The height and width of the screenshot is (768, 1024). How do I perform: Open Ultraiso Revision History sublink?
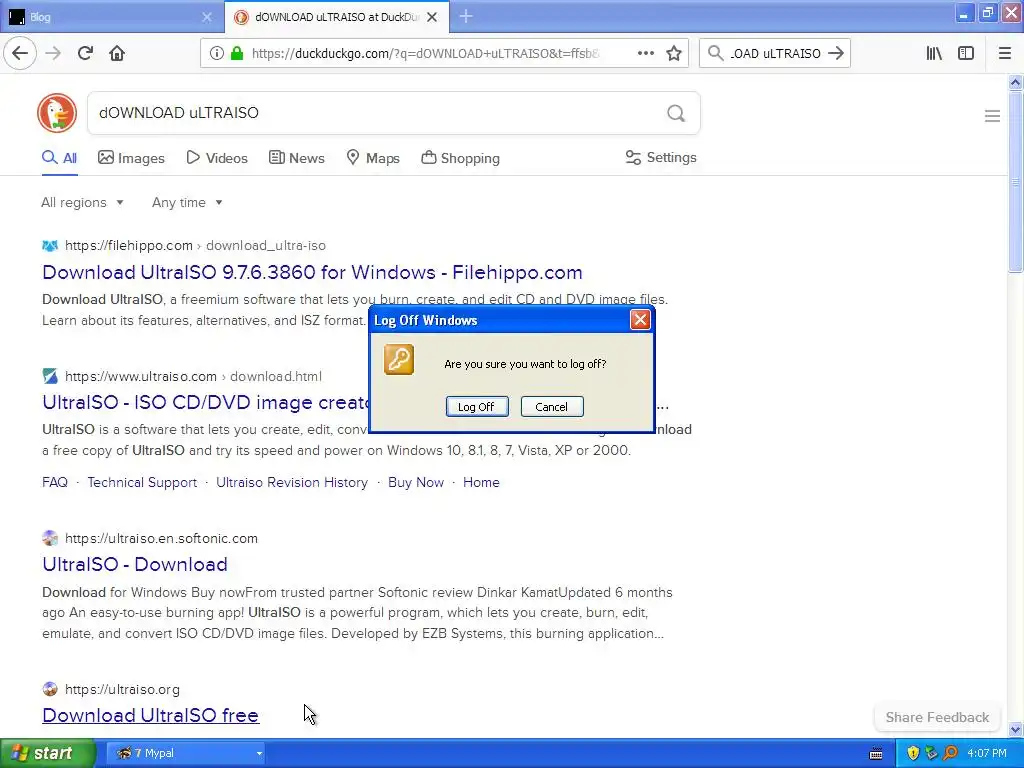click(292, 482)
